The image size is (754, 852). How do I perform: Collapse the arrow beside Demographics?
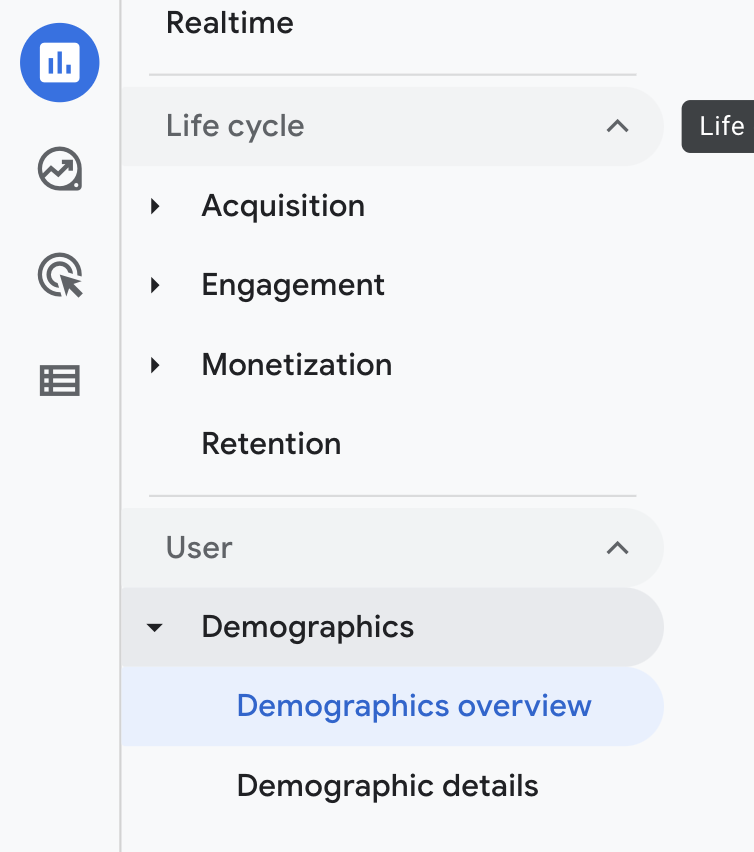155,628
